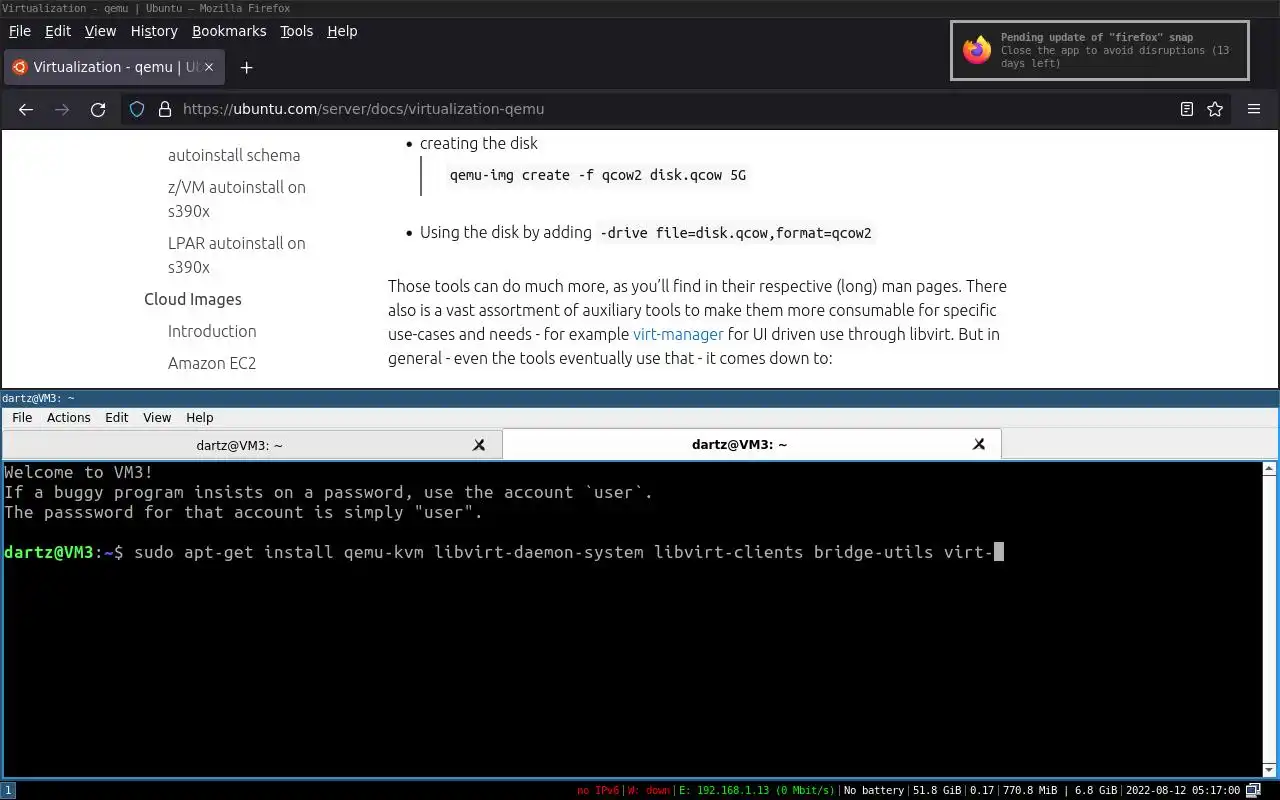The width and height of the screenshot is (1280, 800).
Task: Open Firefox History menu
Action: coord(154,31)
